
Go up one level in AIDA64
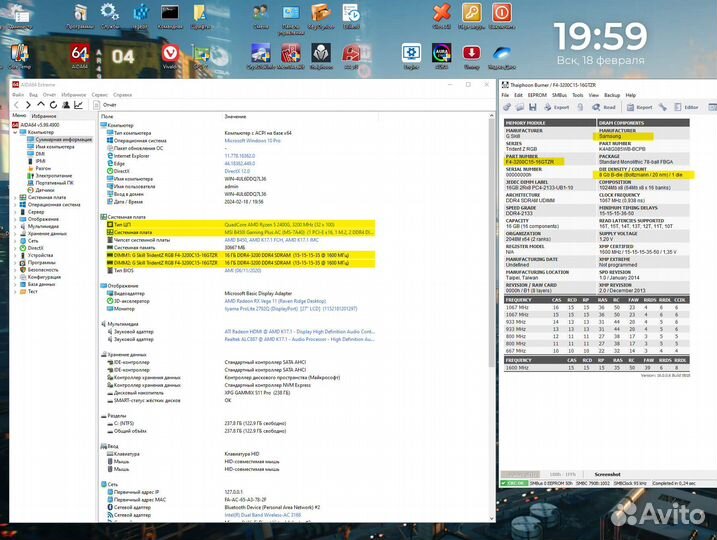[41, 105]
